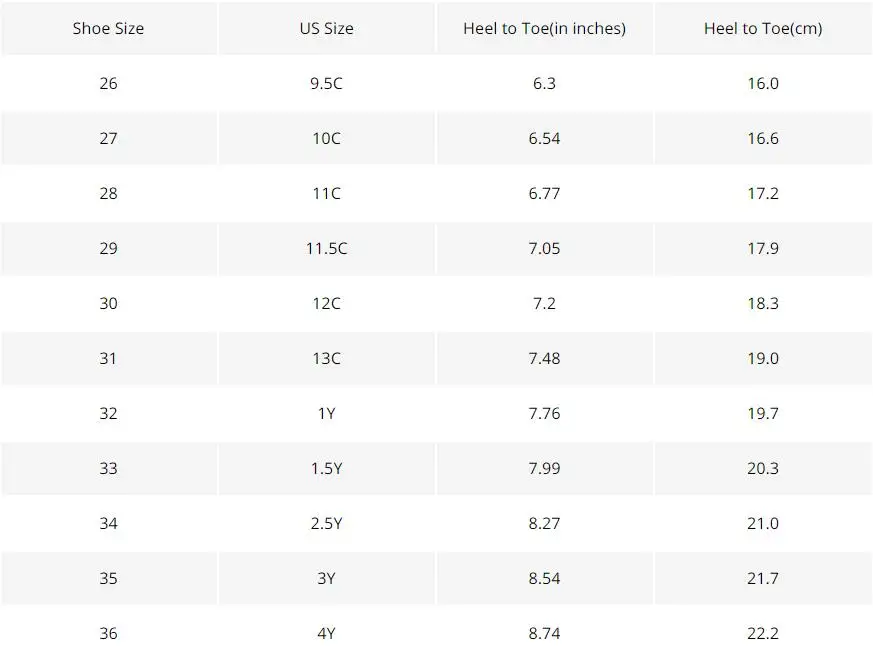
Task: Click shoe size 33 cell
Action: point(109,468)
